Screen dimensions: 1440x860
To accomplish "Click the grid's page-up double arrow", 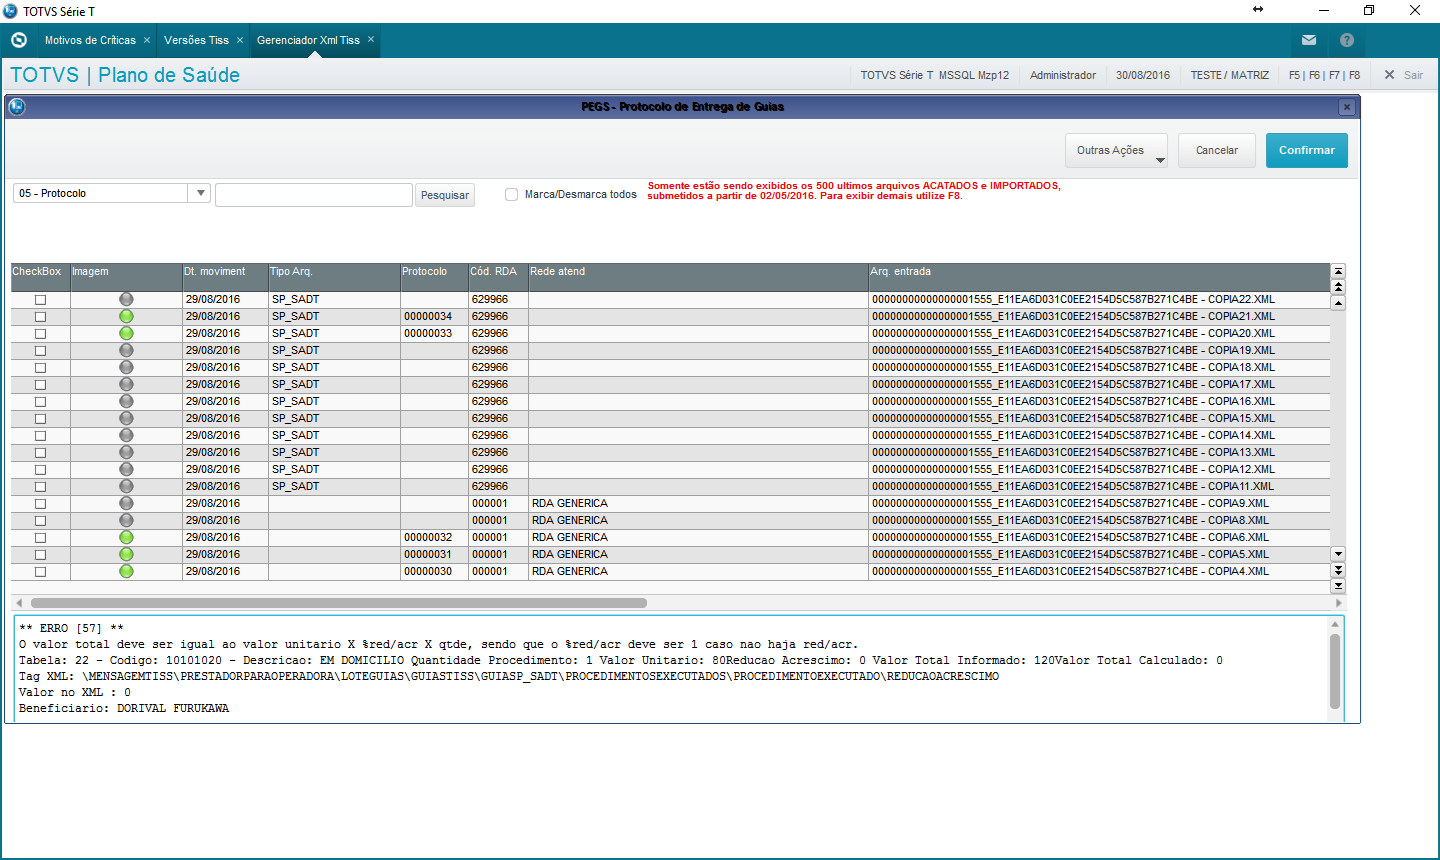I will 1338,287.
